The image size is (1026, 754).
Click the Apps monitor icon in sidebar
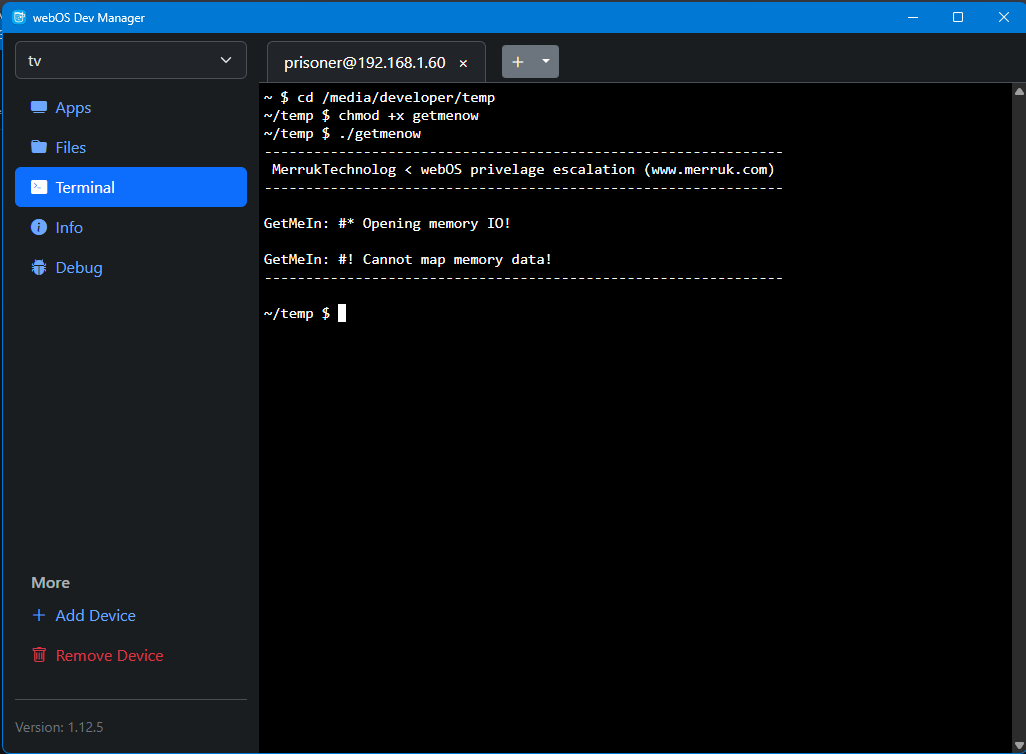click(x=39, y=108)
